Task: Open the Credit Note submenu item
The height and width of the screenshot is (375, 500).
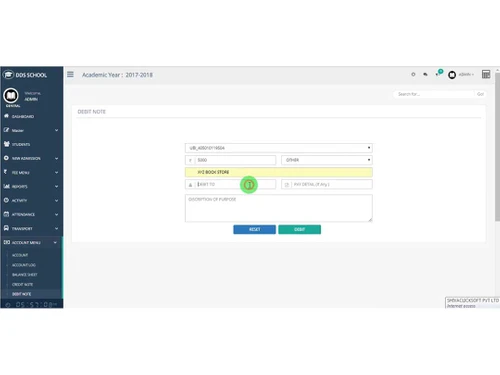Action: click(x=22, y=284)
